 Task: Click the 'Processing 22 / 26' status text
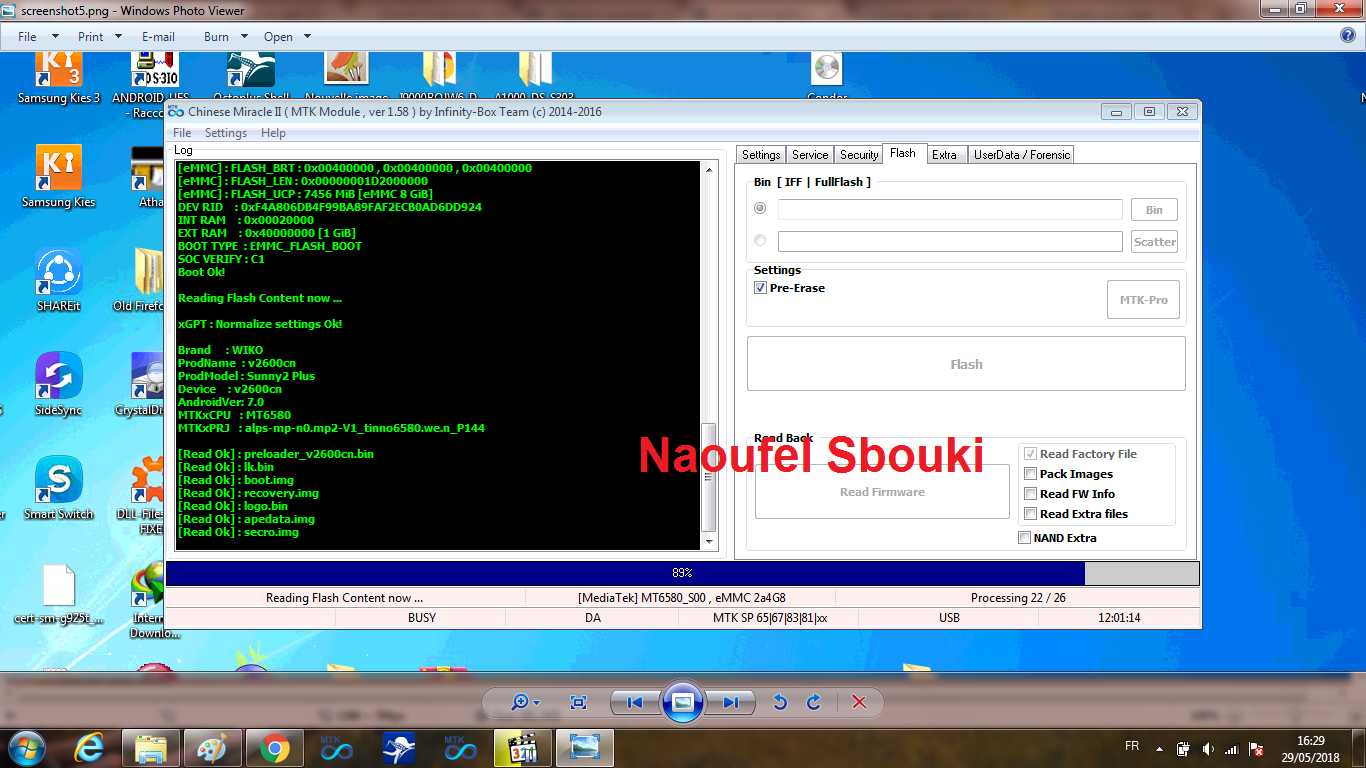pos(1018,598)
